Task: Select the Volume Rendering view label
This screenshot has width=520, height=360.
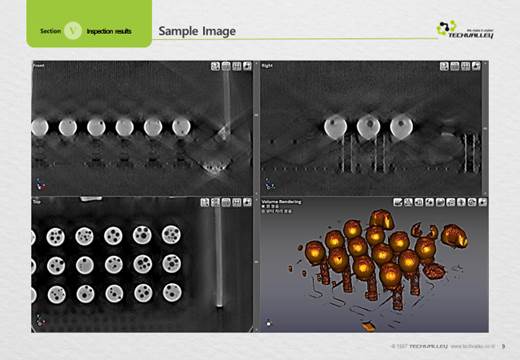Action: click(x=281, y=202)
